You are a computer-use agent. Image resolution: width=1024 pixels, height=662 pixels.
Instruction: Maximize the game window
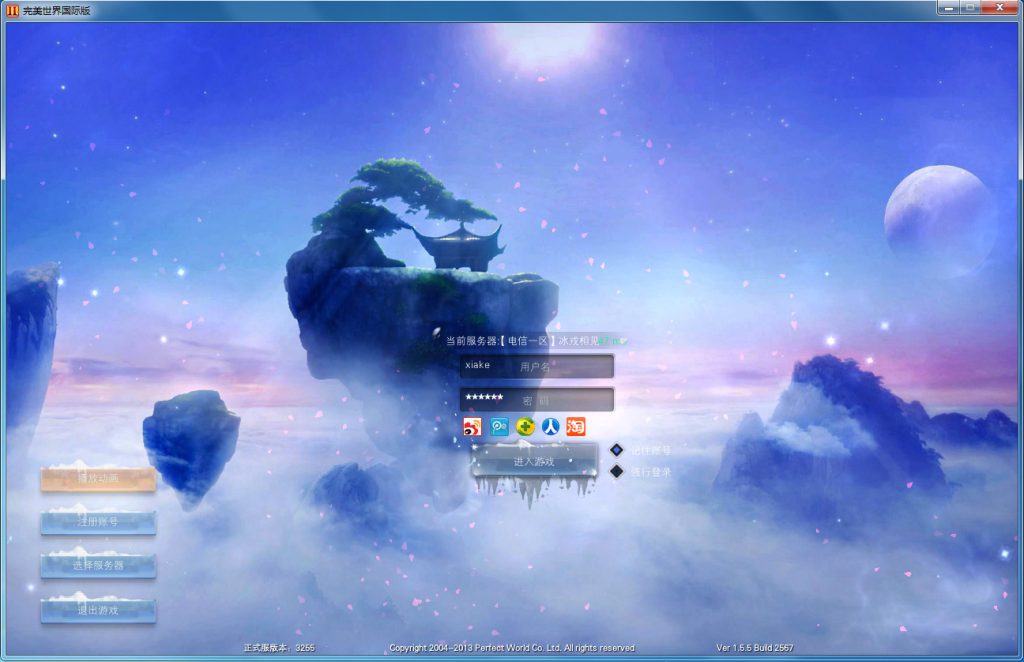[968, 7]
